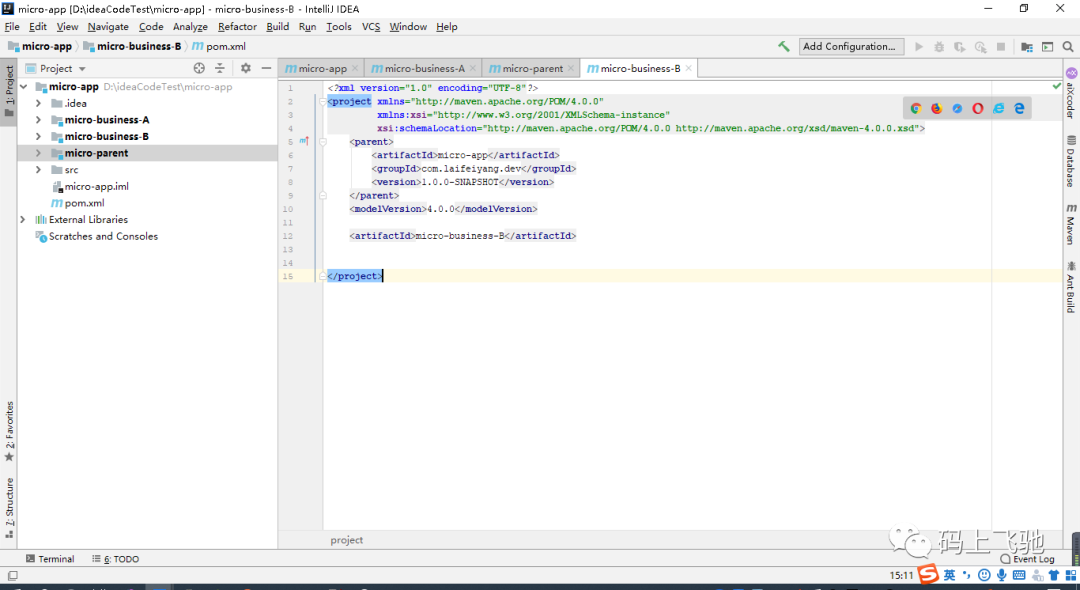Expand the micro-business-B module
This screenshot has width=1080, height=590.
tap(39, 136)
